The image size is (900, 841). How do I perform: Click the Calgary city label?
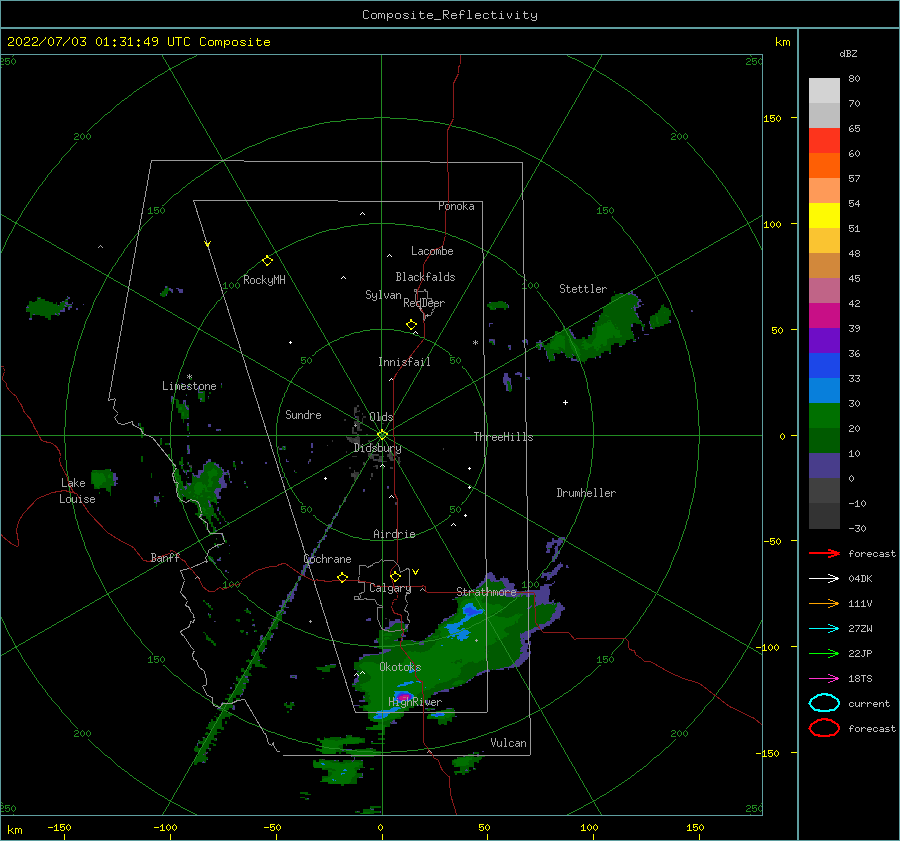pos(390,588)
